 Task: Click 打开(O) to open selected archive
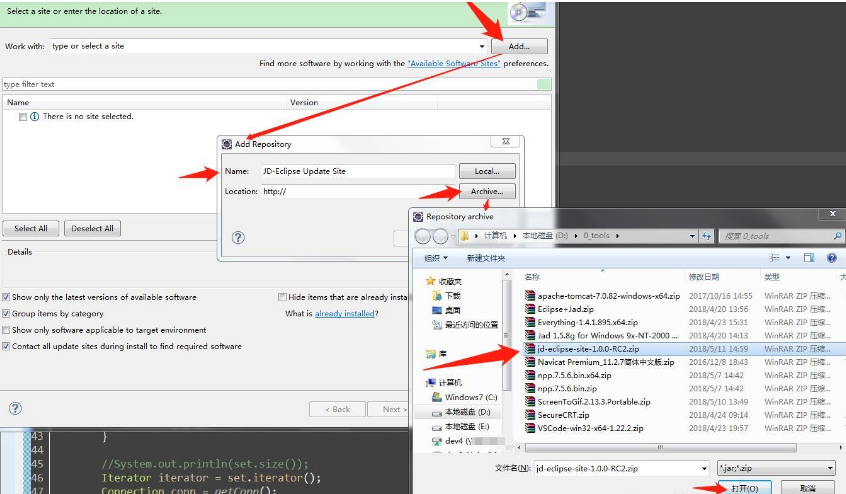[x=745, y=488]
